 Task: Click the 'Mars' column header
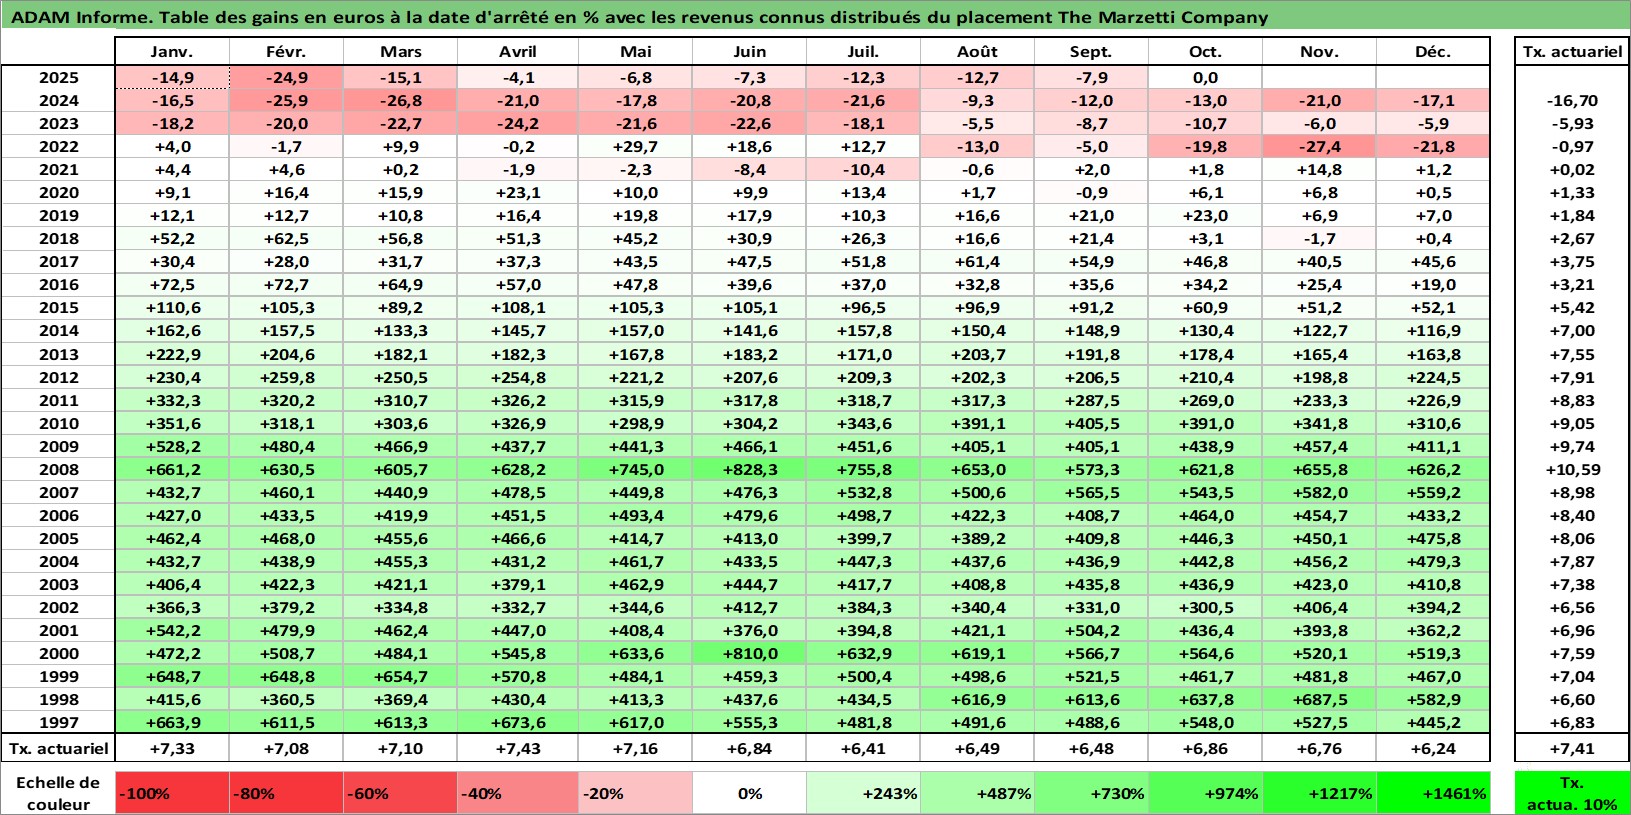[400, 52]
